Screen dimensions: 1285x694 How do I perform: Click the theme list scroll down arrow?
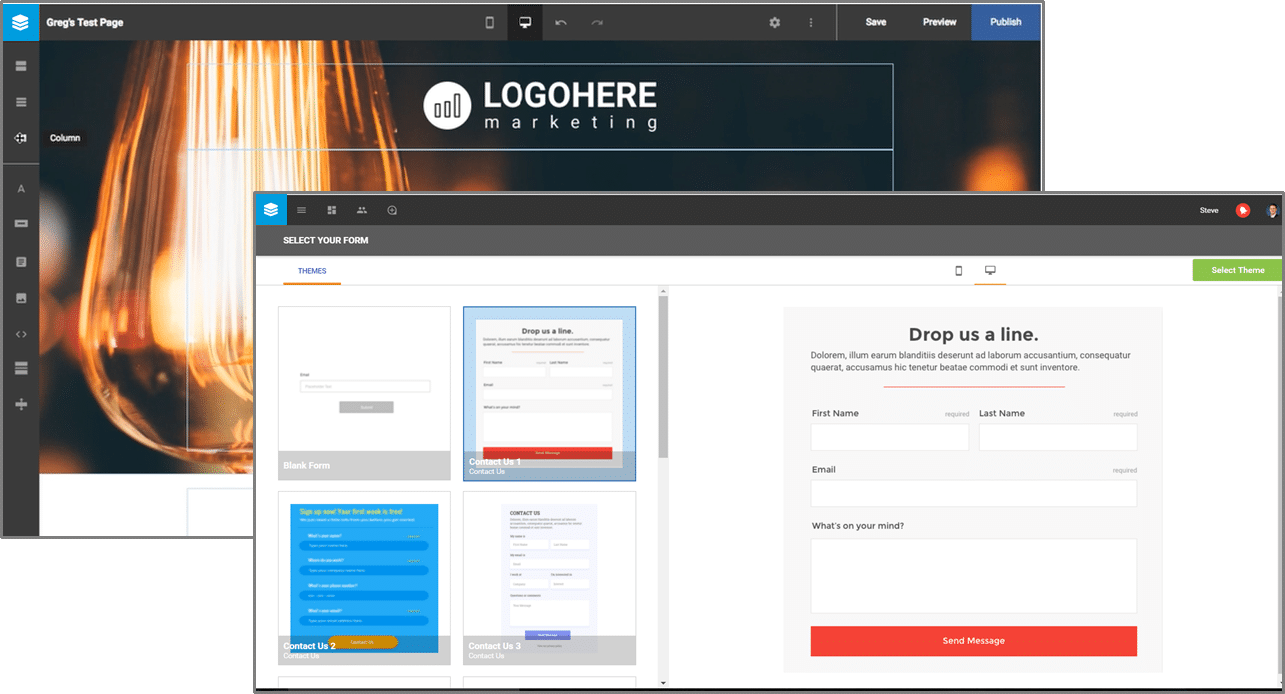(663, 683)
